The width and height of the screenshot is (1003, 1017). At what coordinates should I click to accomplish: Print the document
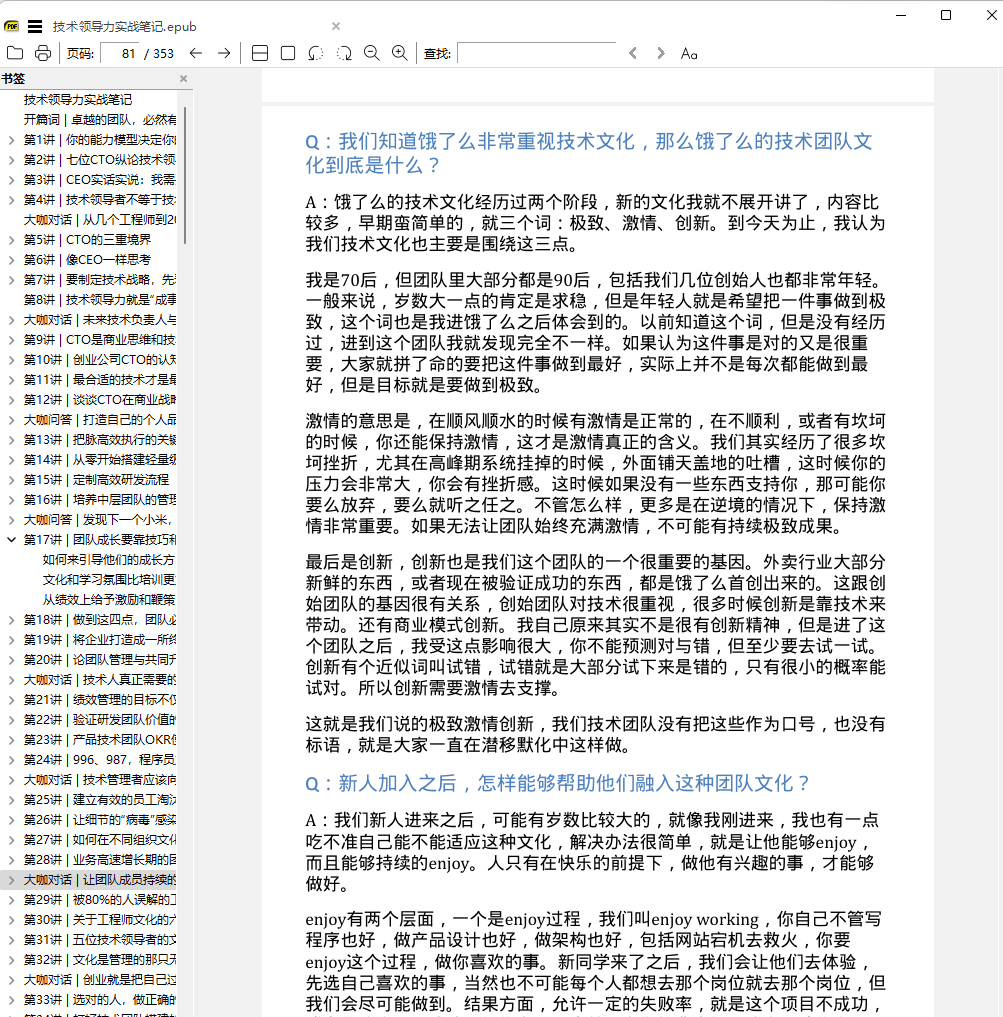point(42,53)
